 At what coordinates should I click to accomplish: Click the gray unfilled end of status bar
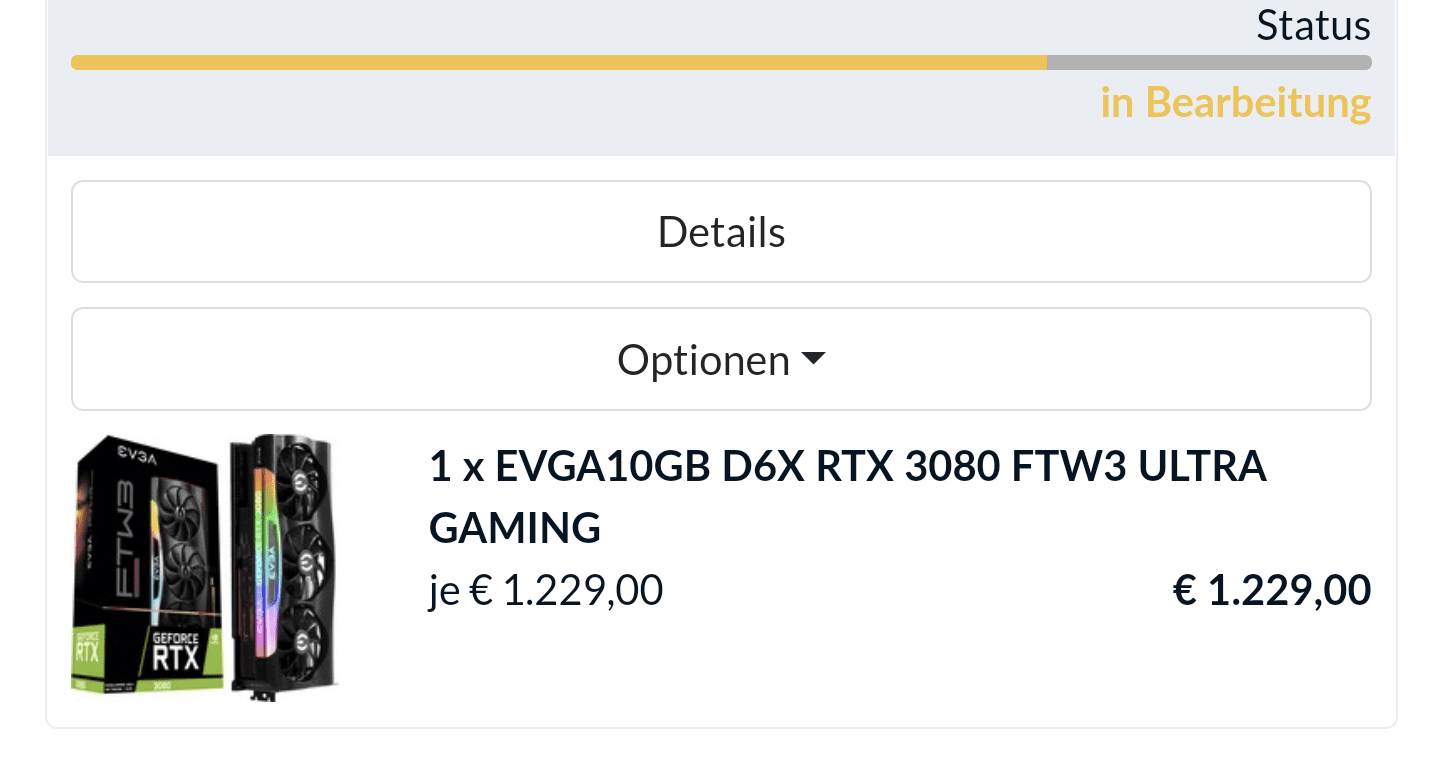(1208, 63)
